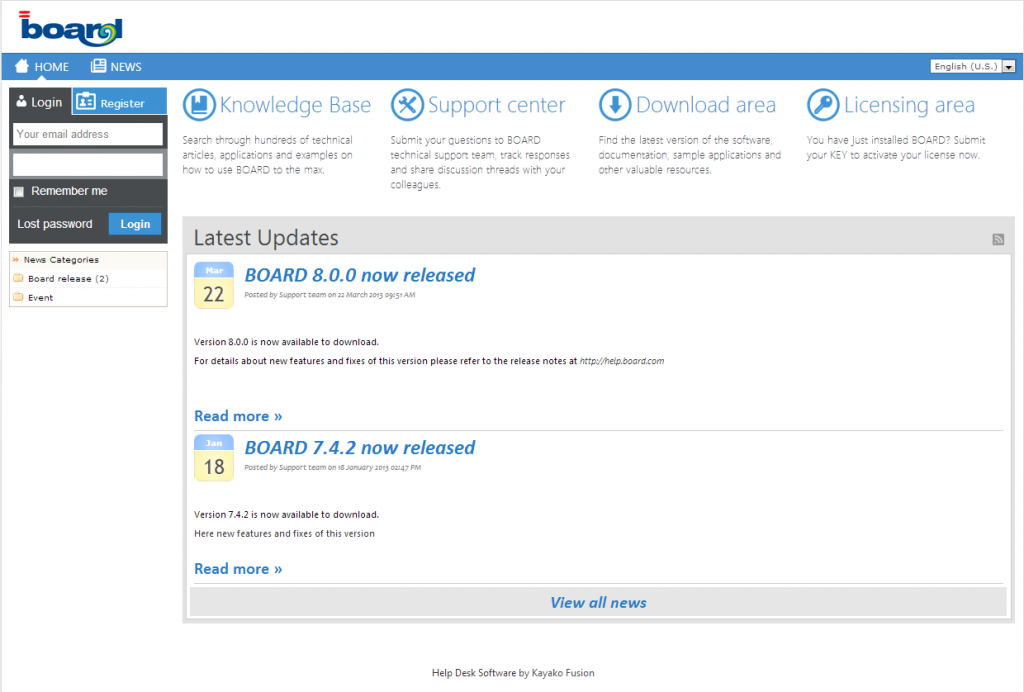The height and width of the screenshot is (692, 1024).
Task: Click the Event folder icon
Action: (18, 297)
